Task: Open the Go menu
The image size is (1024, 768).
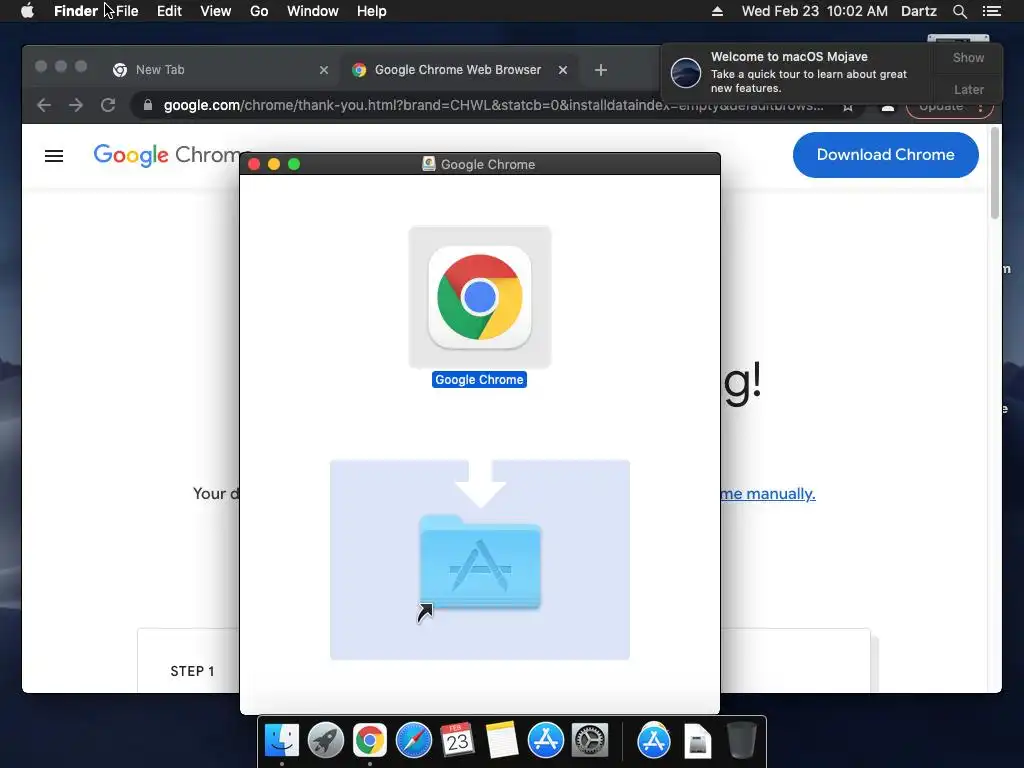Action: coord(259,11)
